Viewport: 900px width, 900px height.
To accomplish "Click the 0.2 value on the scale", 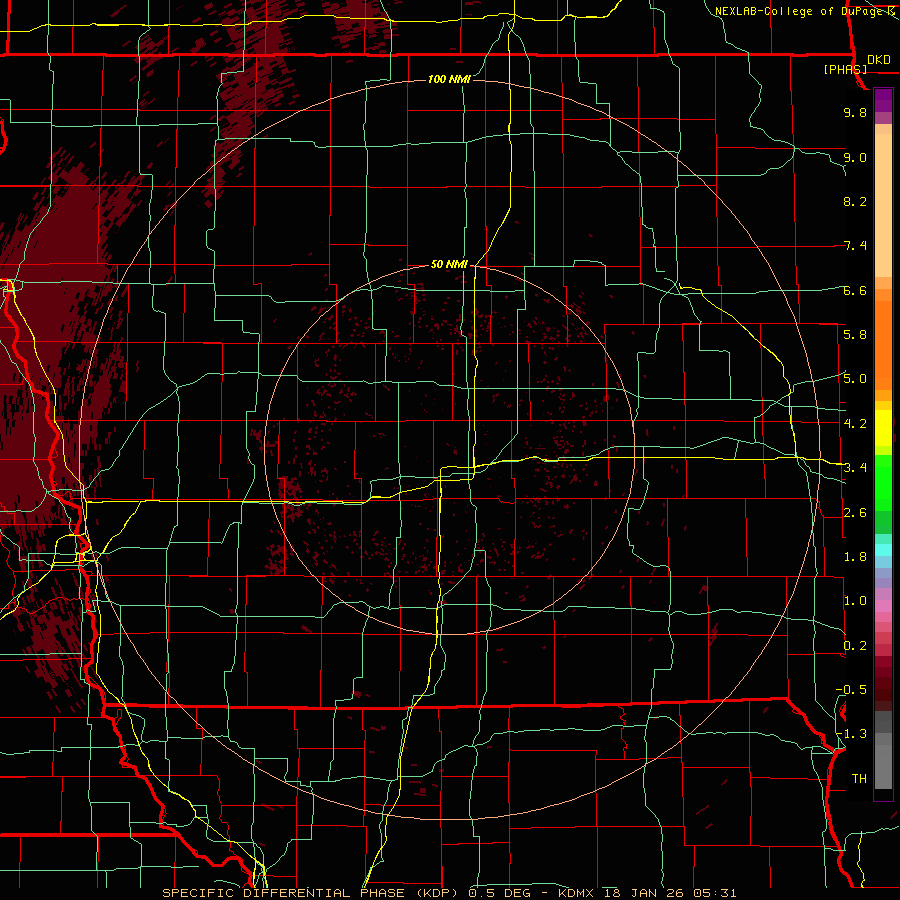I will coord(855,646).
